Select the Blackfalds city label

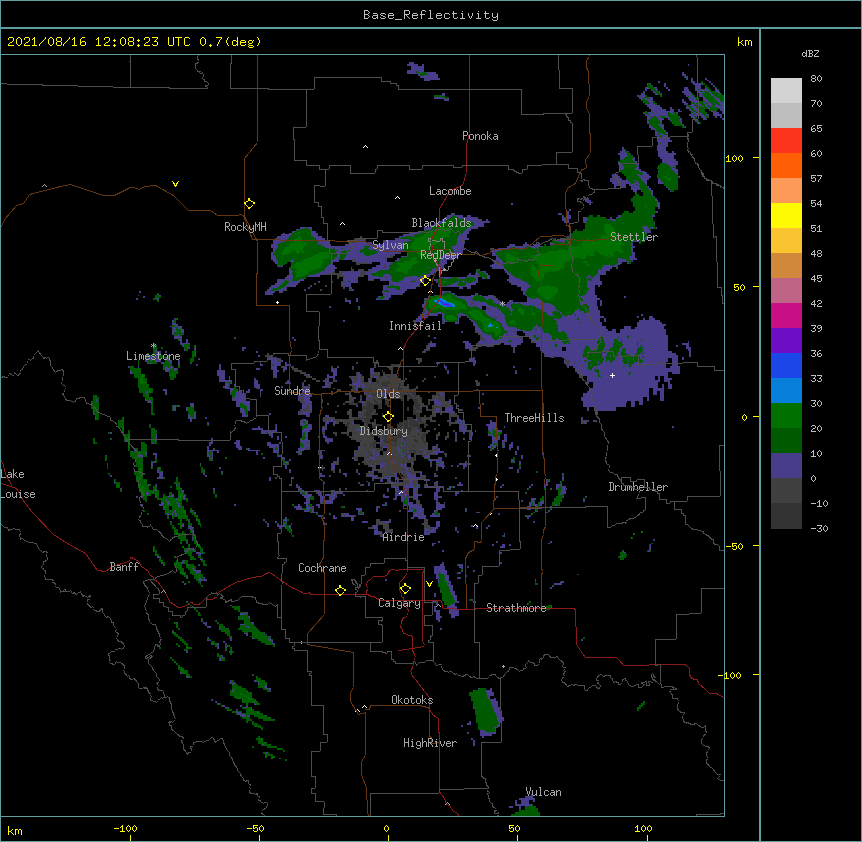[x=441, y=223]
